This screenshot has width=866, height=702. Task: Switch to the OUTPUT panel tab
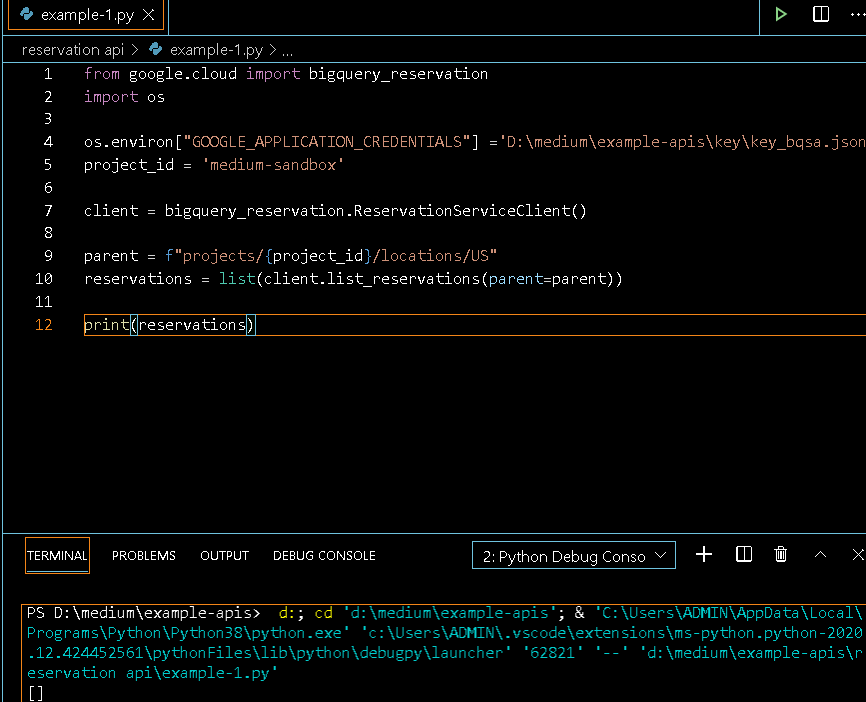click(x=224, y=555)
